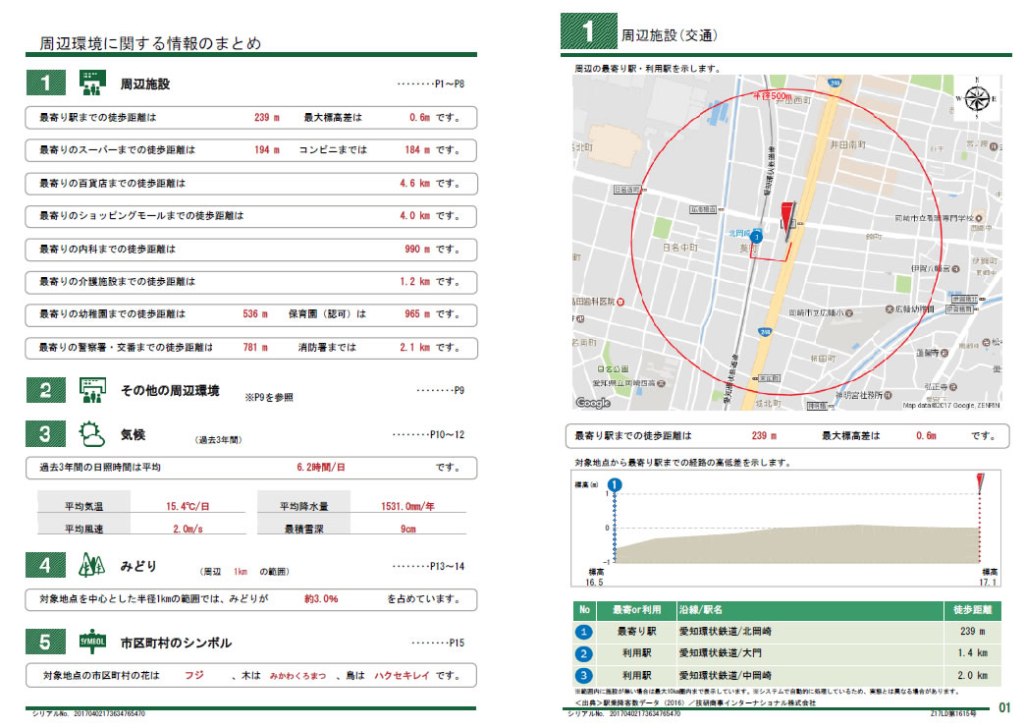Click the 広幡幼稚園 label on the map
This screenshot has width=1024, height=728.
(x=915, y=309)
